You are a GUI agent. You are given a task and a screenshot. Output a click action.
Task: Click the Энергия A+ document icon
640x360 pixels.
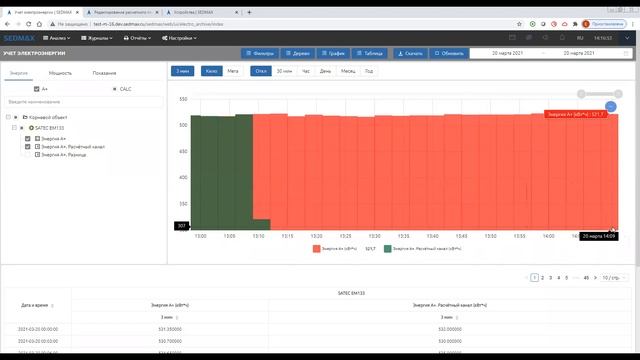point(38,139)
